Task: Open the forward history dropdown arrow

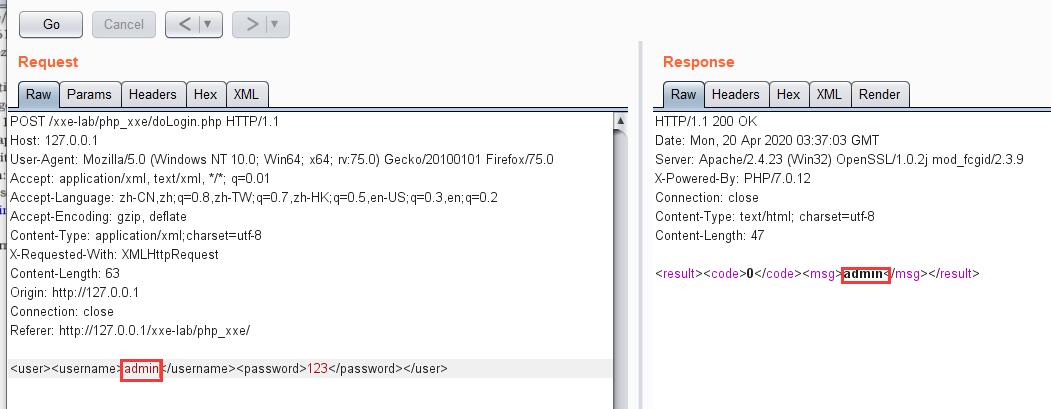Action: [x=275, y=24]
